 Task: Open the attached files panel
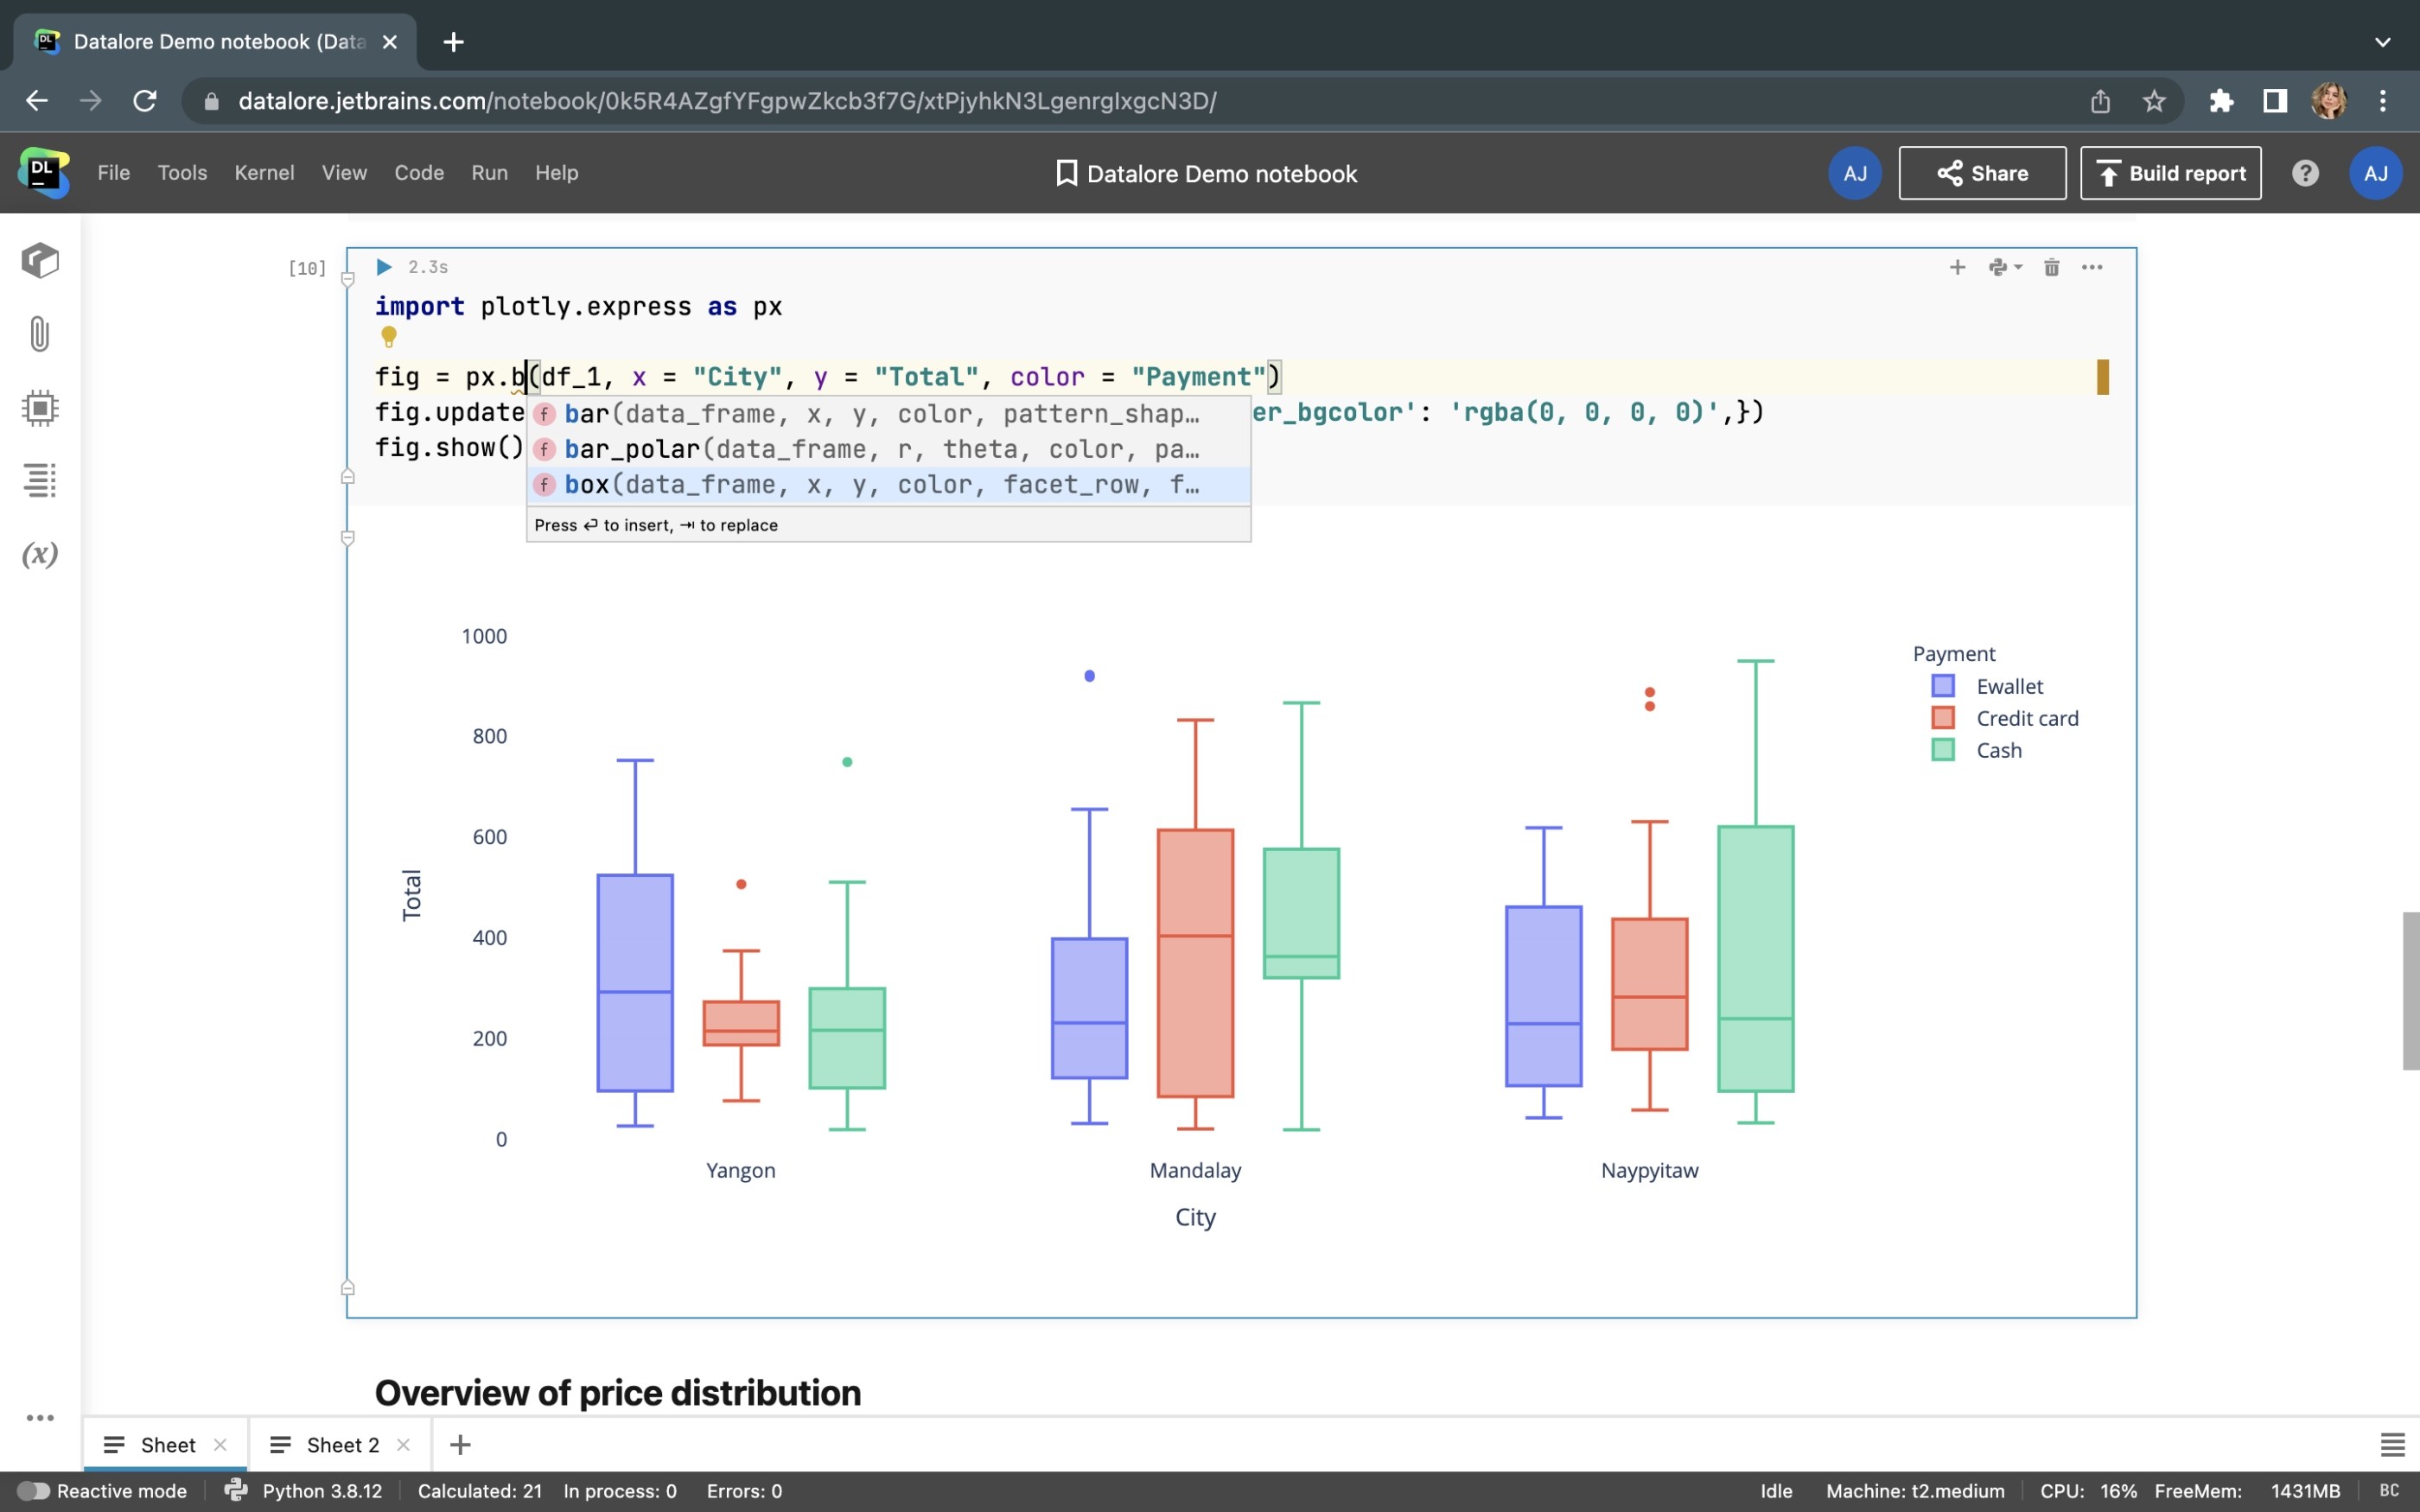(x=40, y=334)
